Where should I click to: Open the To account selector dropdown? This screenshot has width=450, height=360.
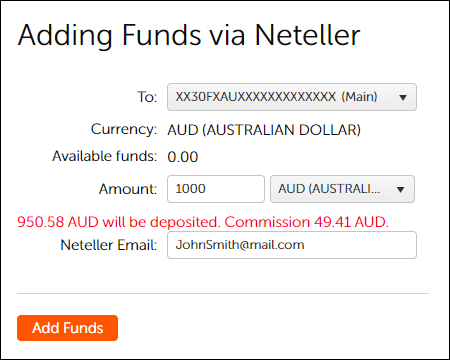coord(292,97)
